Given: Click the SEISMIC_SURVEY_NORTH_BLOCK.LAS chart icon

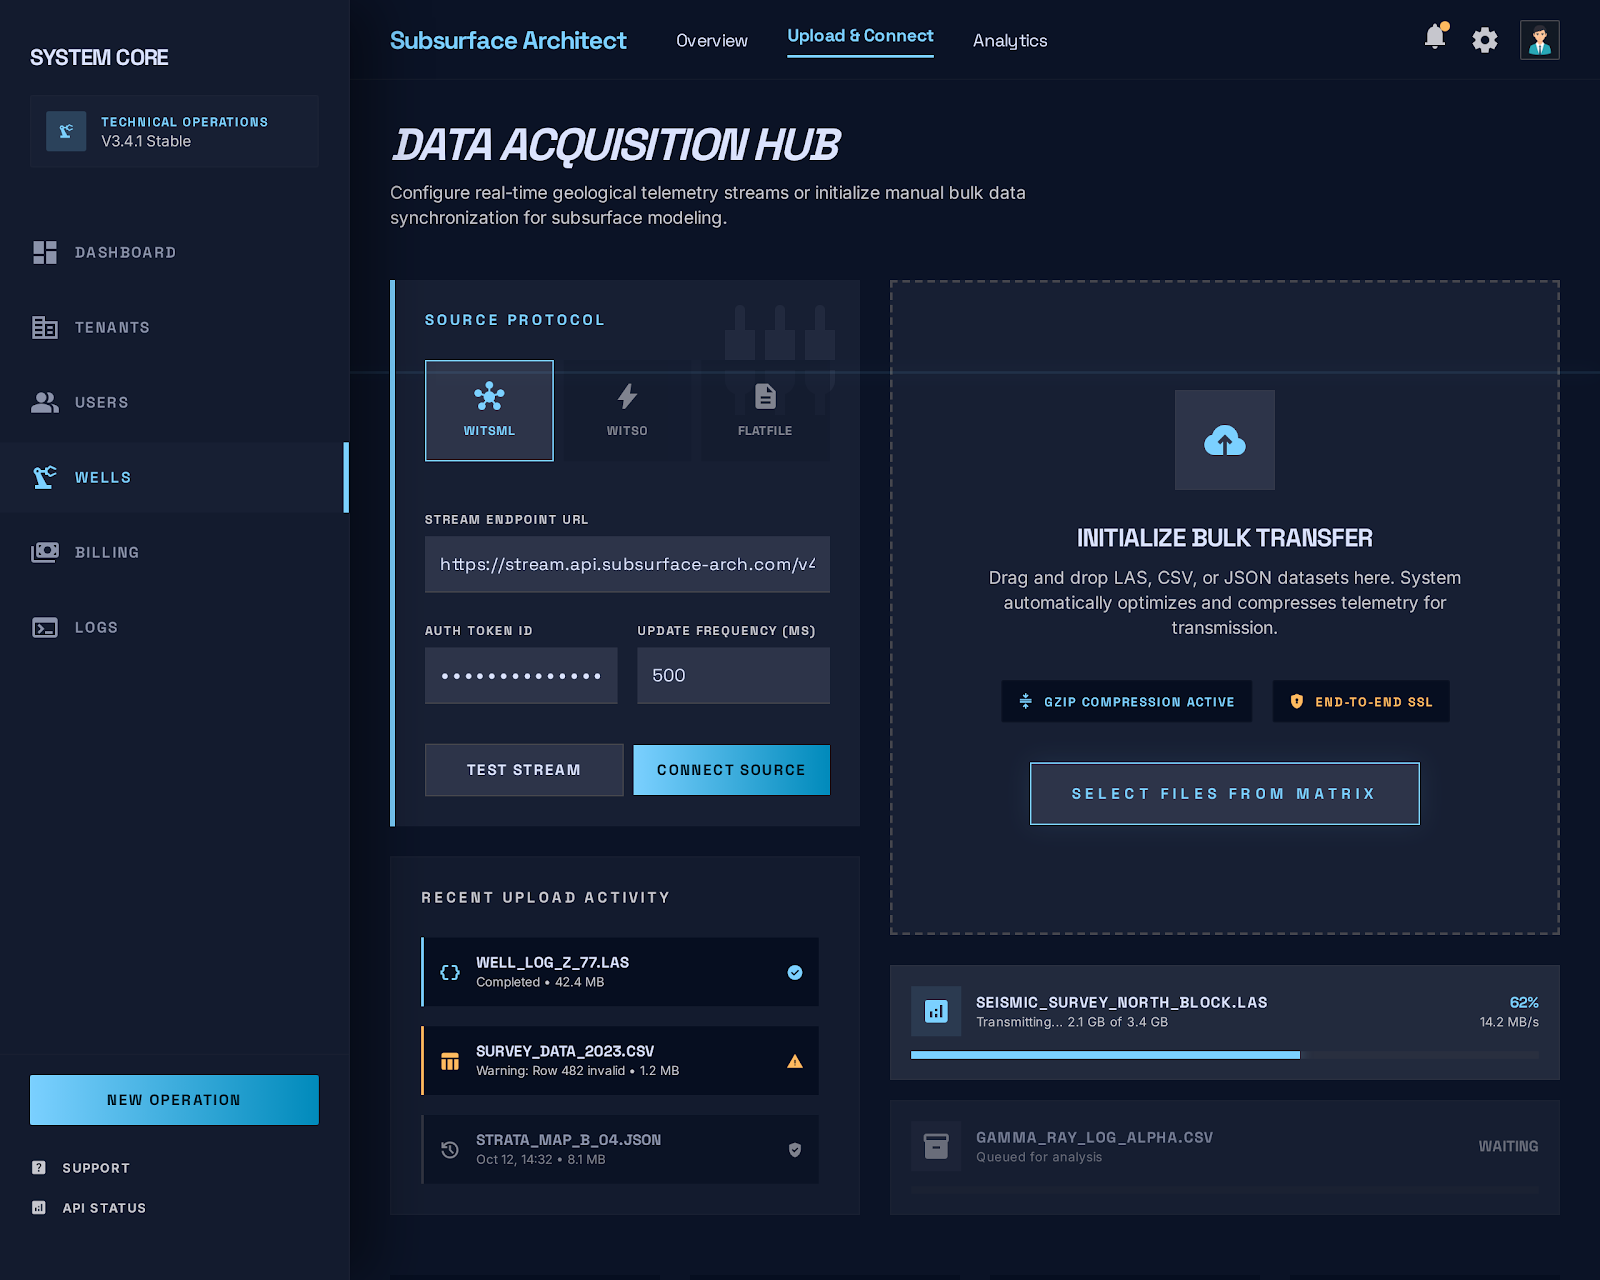Looking at the screenshot, I should [x=936, y=1011].
